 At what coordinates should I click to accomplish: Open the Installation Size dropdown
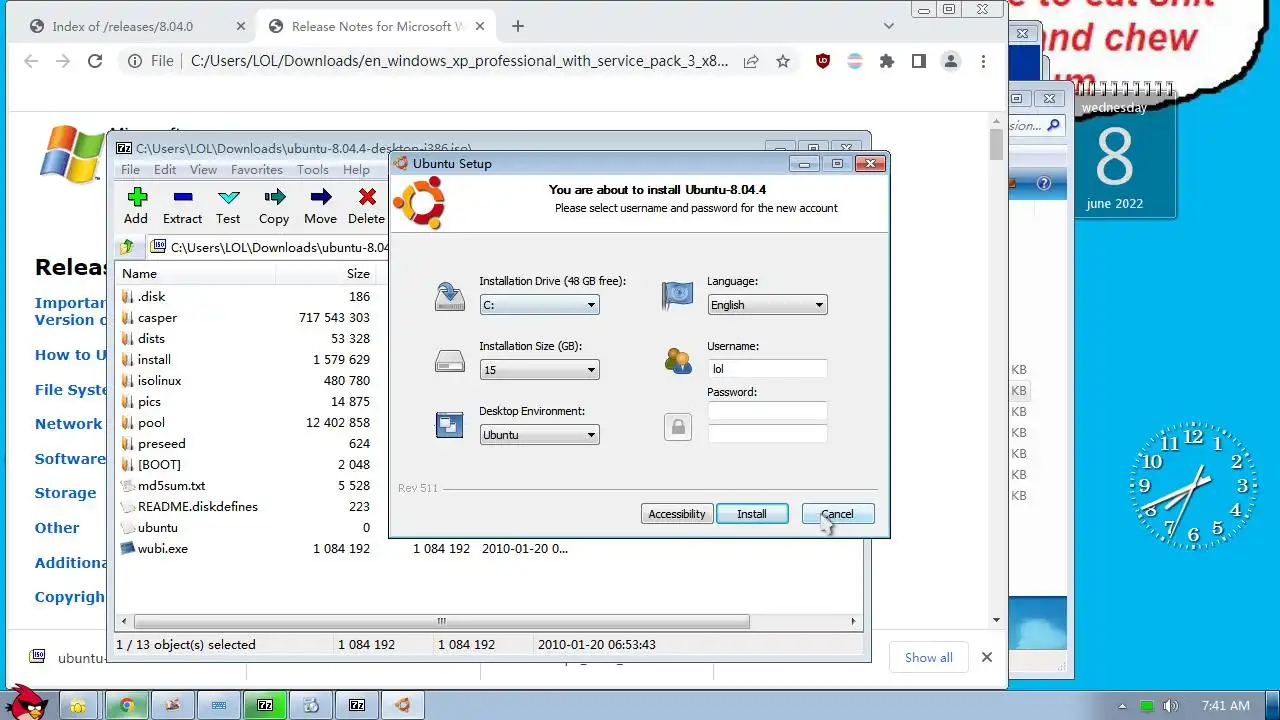coord(539,369)
